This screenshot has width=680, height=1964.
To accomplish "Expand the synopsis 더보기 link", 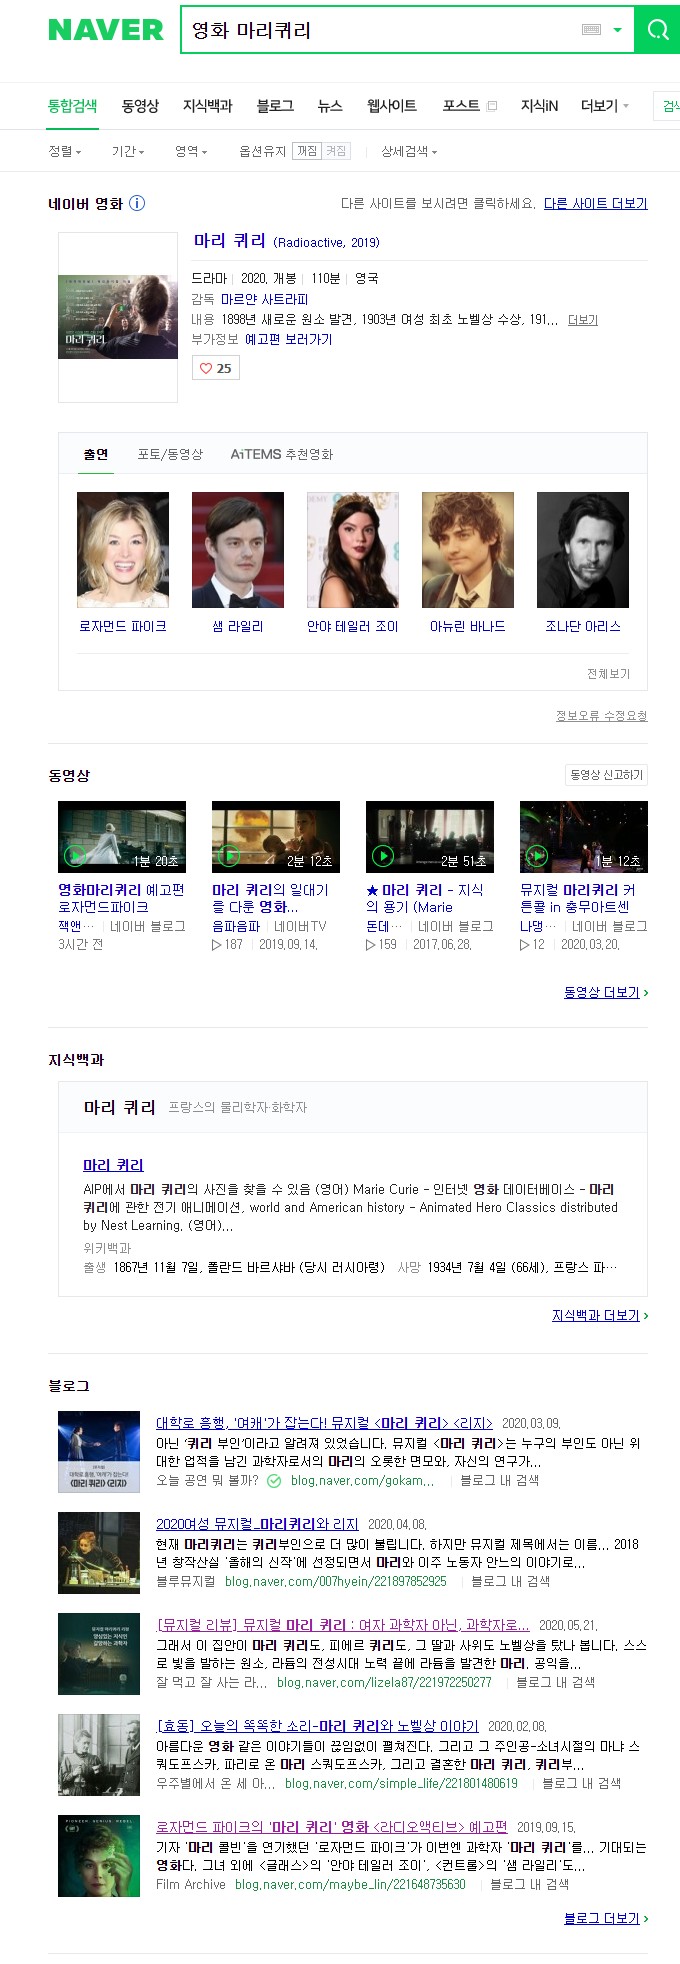I will tap(583, 320).
